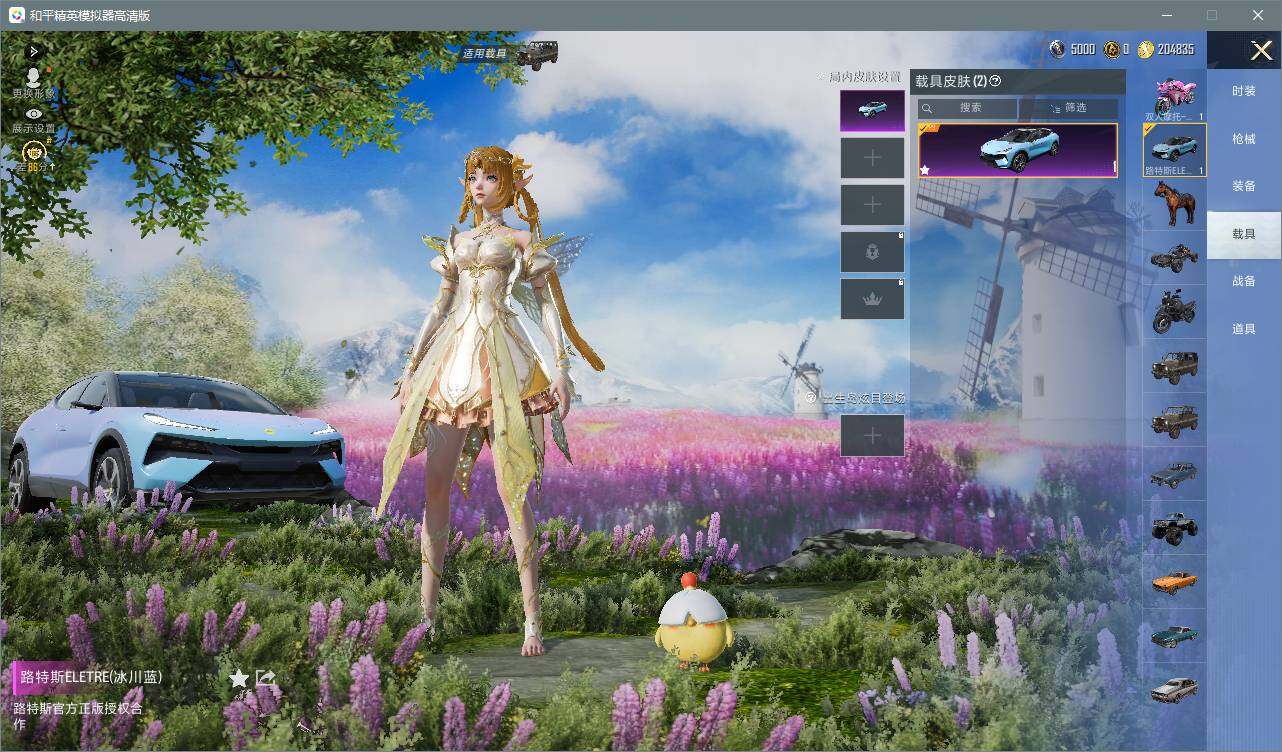This screenshot has height=752, width=1282.
Task: Close the wardrobe with the X button
Action: (1261, 50)
